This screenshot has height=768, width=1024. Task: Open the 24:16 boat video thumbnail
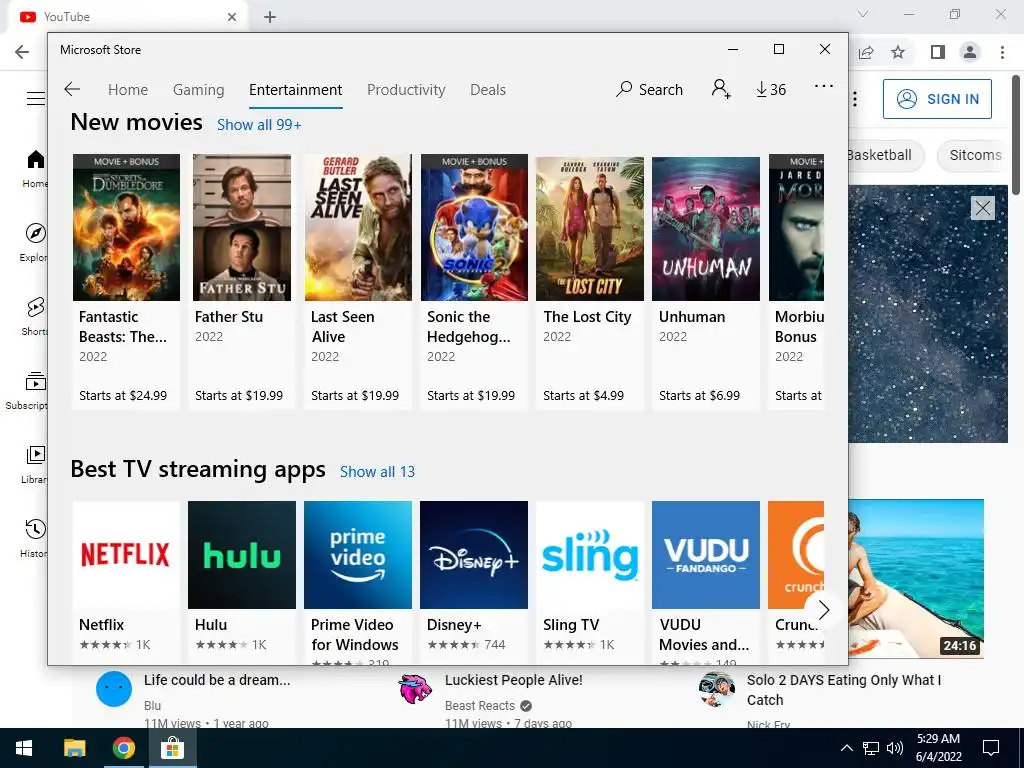[916, 579]
